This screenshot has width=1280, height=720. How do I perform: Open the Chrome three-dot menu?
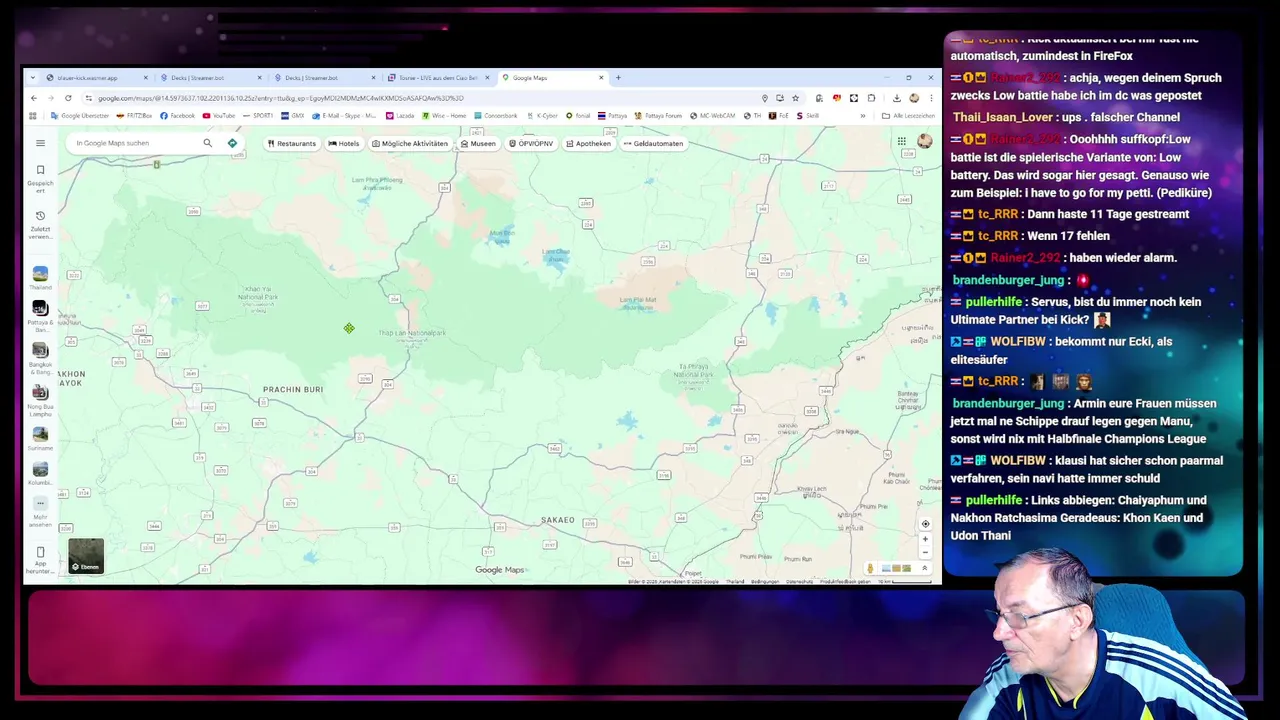click(x=931, y=98)
